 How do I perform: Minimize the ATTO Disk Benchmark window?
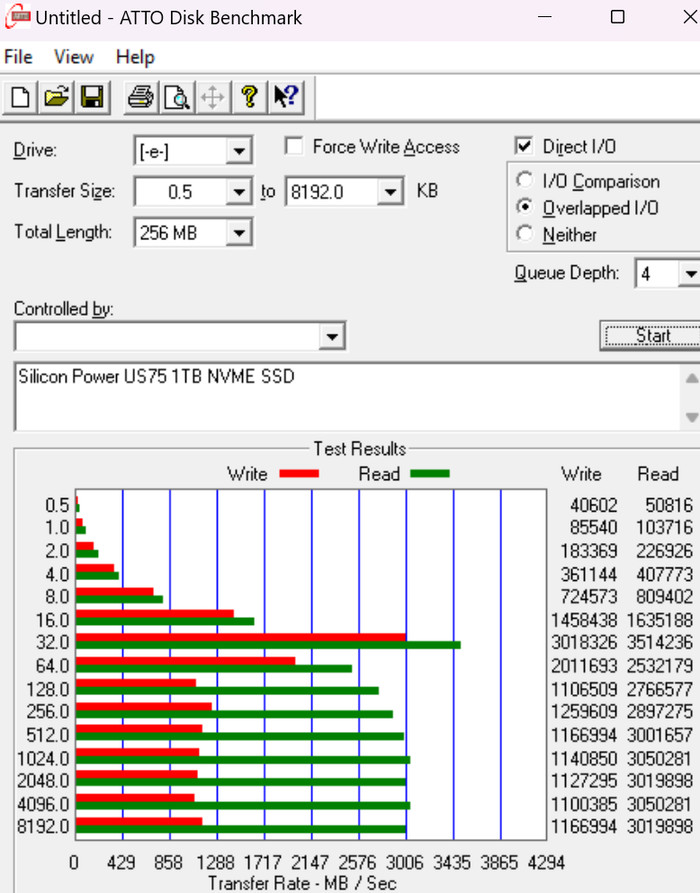[545, 17]
